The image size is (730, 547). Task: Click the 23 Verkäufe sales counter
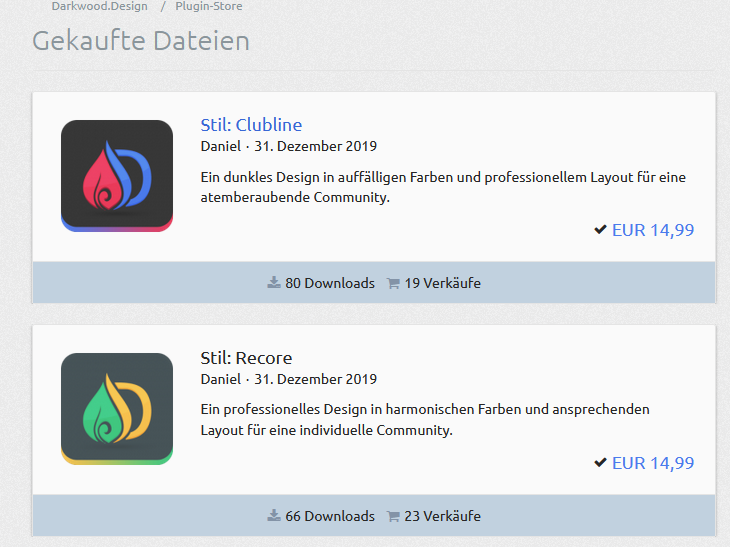442,516
